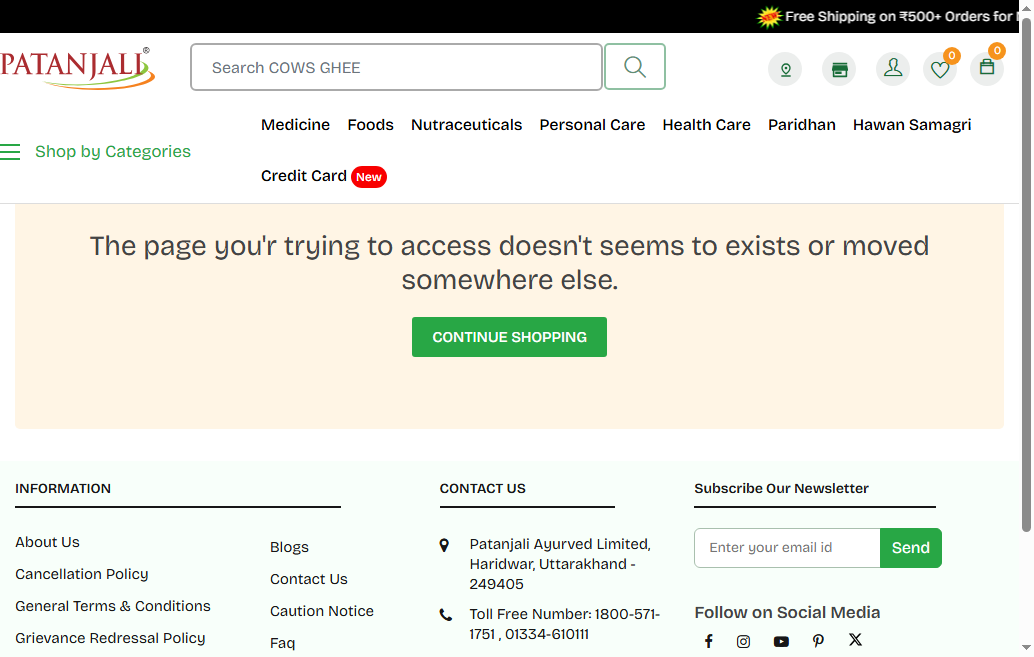This screenshot has height=657, width=1034.
Task: Open the Caution Notice link
Action: tap(322, 611)
